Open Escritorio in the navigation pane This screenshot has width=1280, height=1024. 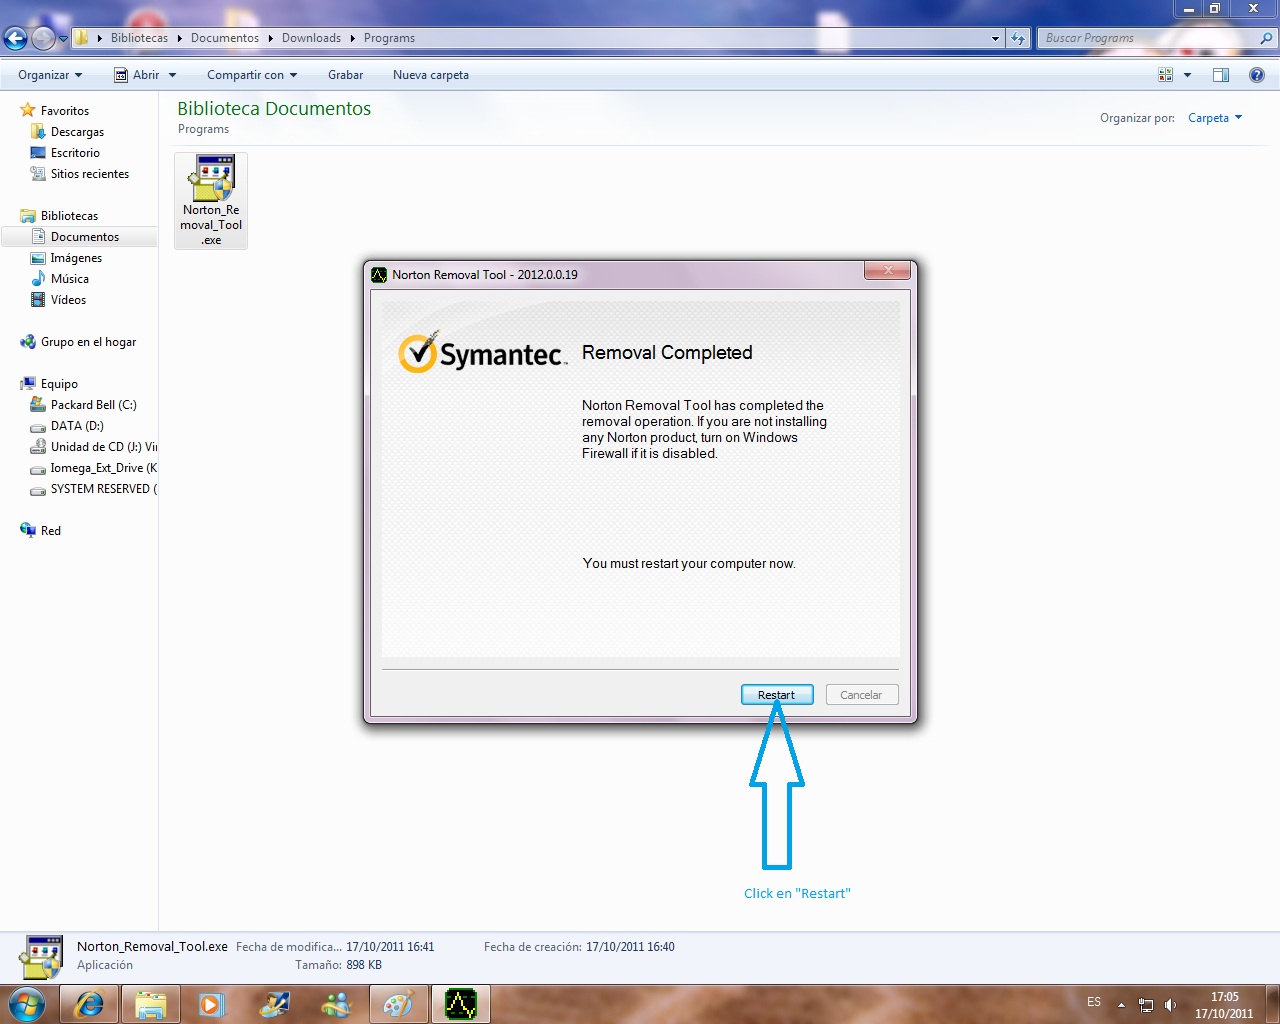tap(75, 153)
